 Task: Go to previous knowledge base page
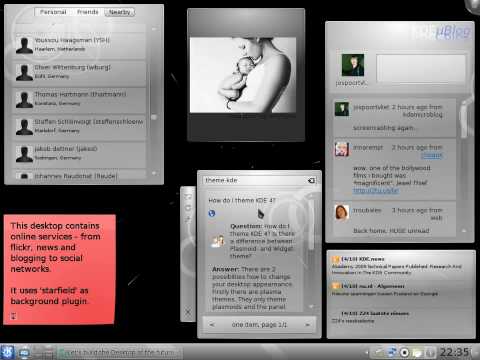pyautogui.click(x=212, y=324)
